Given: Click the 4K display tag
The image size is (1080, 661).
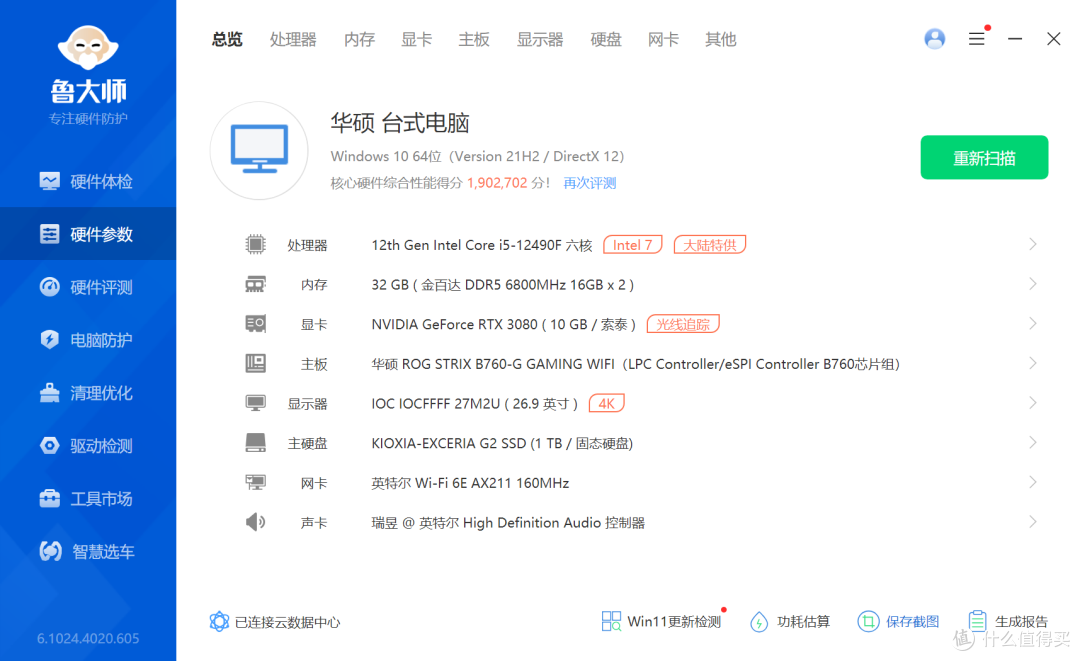Looking at the screenshot, I should point(607,403).
